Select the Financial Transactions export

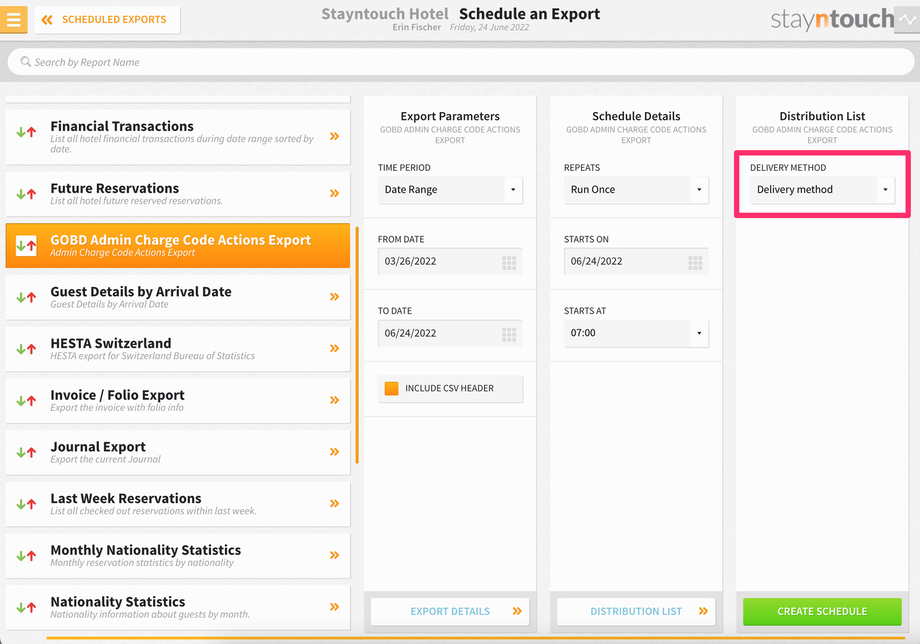coord(178,137)
